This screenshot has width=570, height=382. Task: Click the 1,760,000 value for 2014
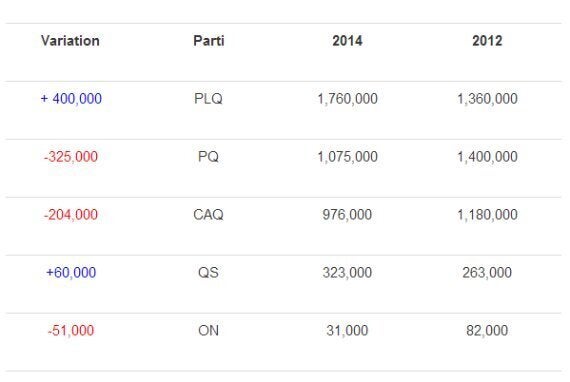click(x=348, y=98)
